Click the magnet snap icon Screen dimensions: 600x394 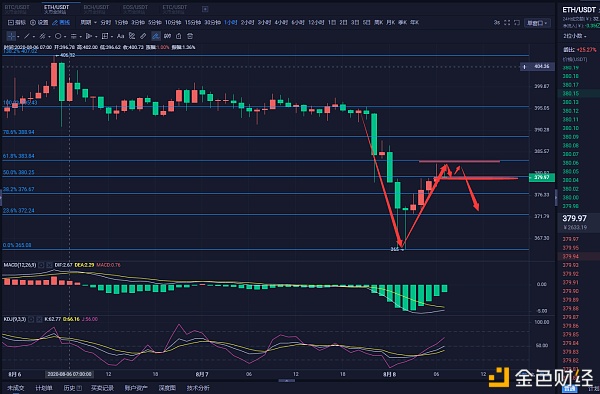[x=167, y=36]
